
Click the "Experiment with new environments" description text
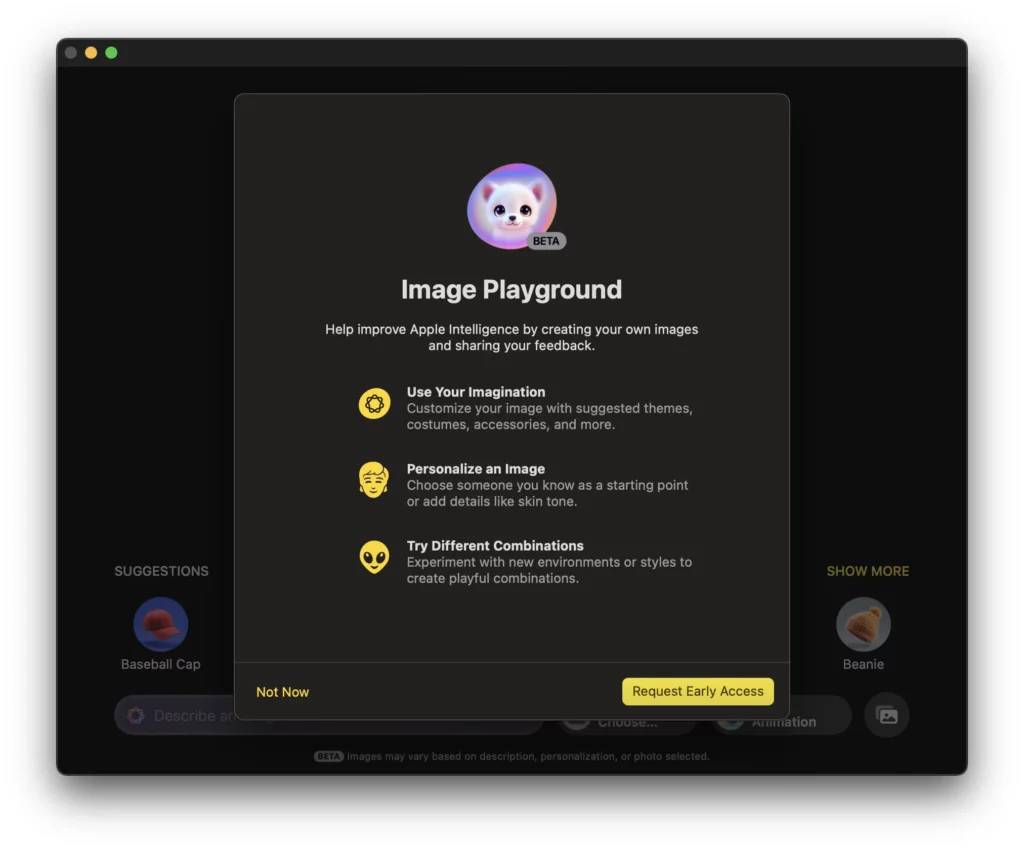tap(549, 570)
